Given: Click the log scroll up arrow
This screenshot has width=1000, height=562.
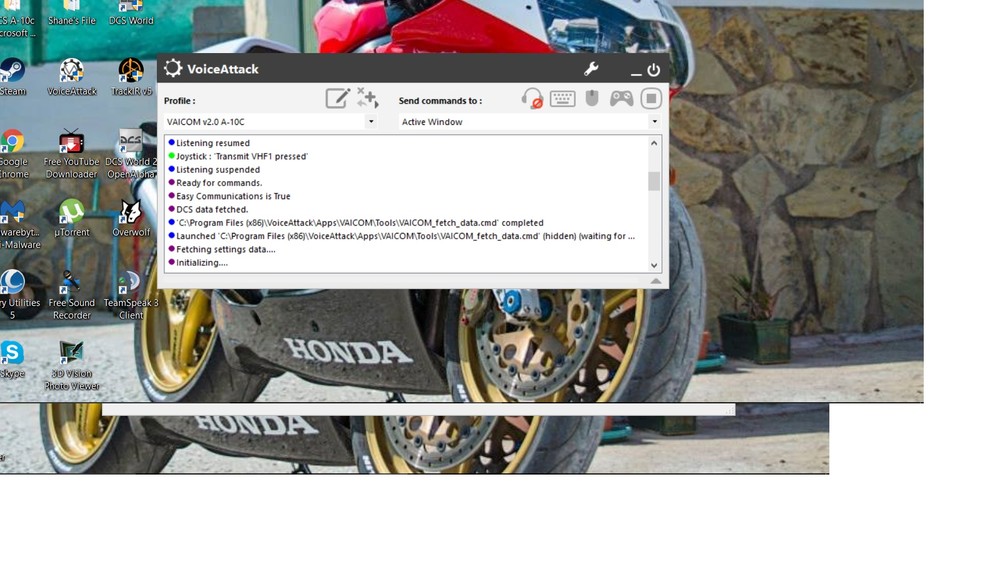Looking at the screenshot, I should pyautogui.click(x=654, y=143).
